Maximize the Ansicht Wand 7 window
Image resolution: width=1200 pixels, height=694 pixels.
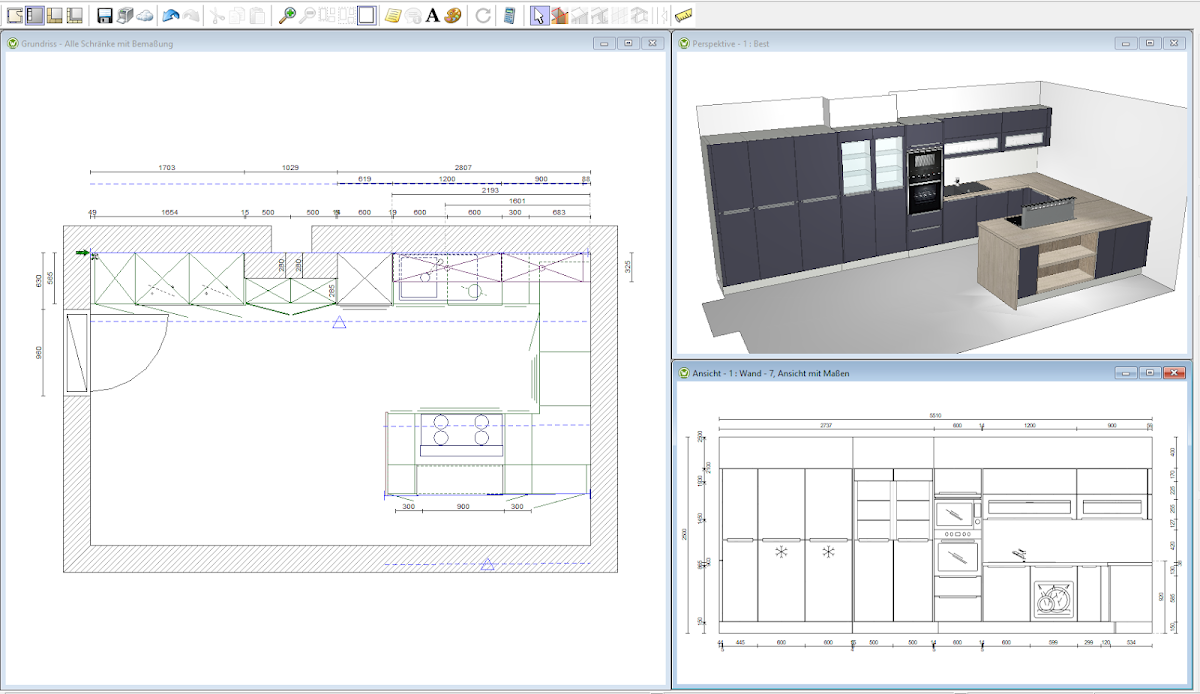(x=1150, y=373)
